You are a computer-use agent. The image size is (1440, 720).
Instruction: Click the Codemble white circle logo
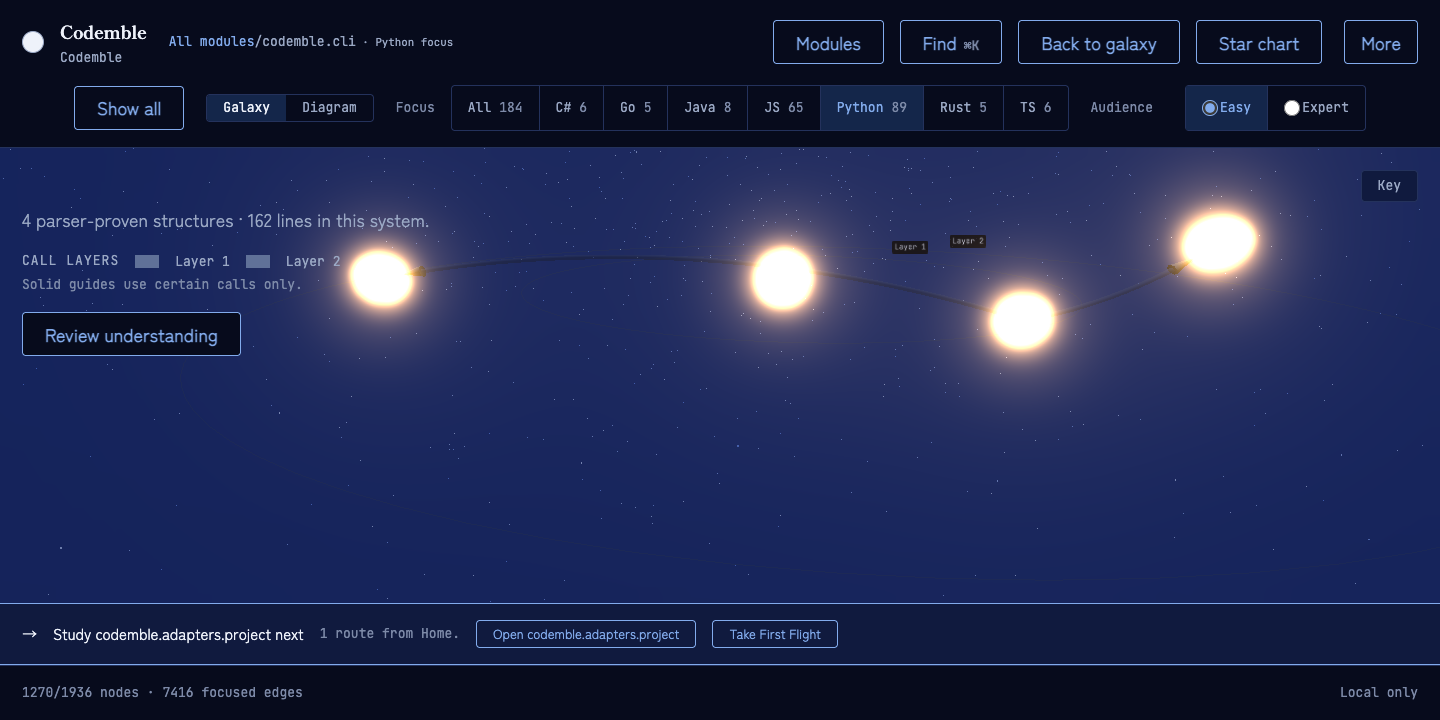pyautogui.click(x=33, y=42)
